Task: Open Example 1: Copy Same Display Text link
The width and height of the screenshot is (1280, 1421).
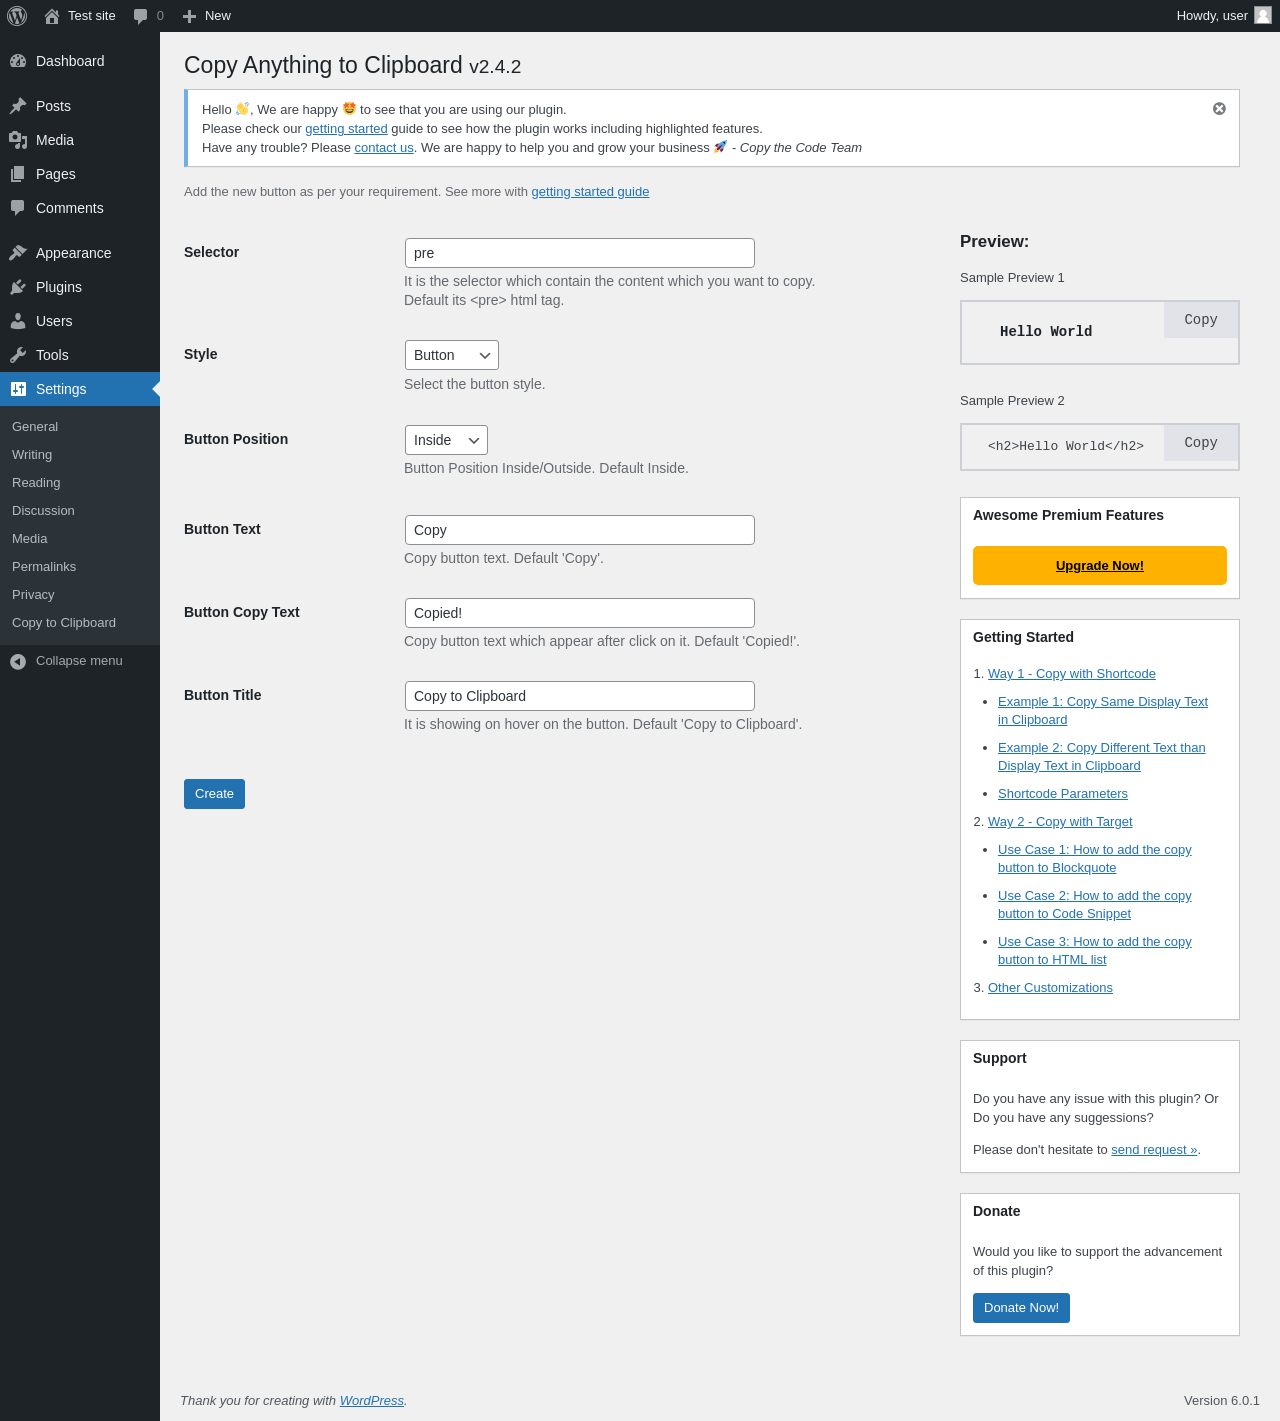Action: coord(1103,711)
